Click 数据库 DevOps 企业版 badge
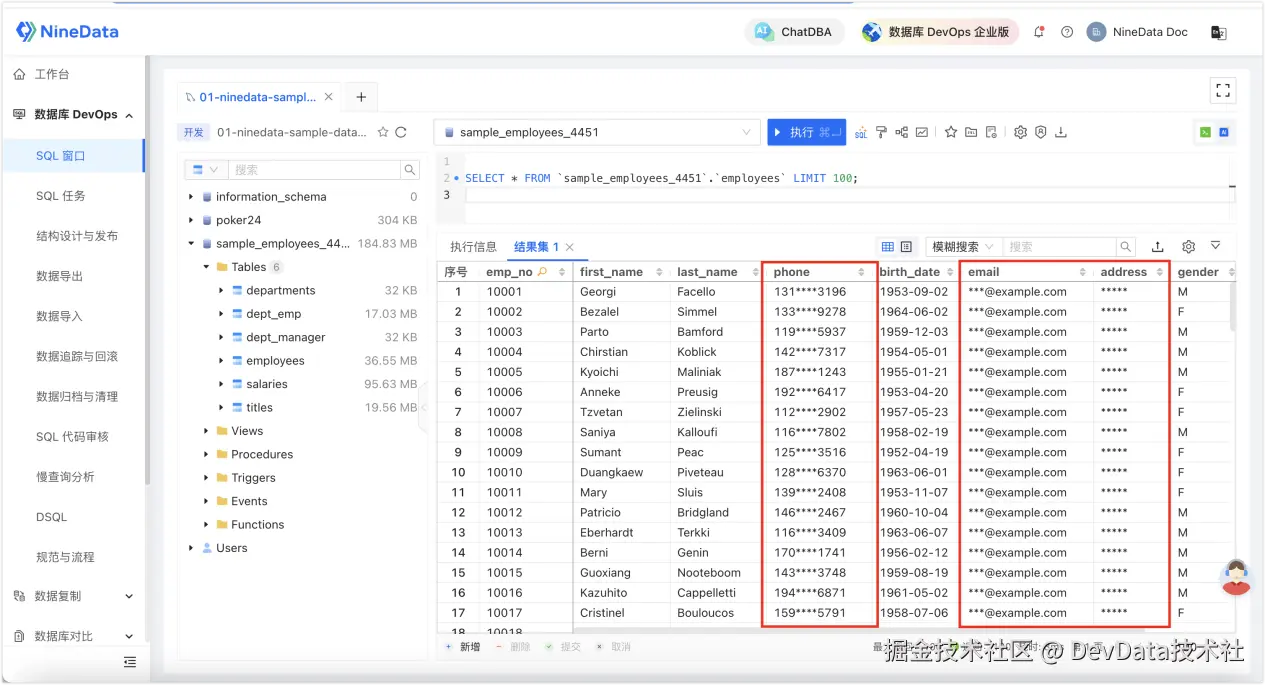The width and height of the screenshot is (1265, 685). [939, 32]
